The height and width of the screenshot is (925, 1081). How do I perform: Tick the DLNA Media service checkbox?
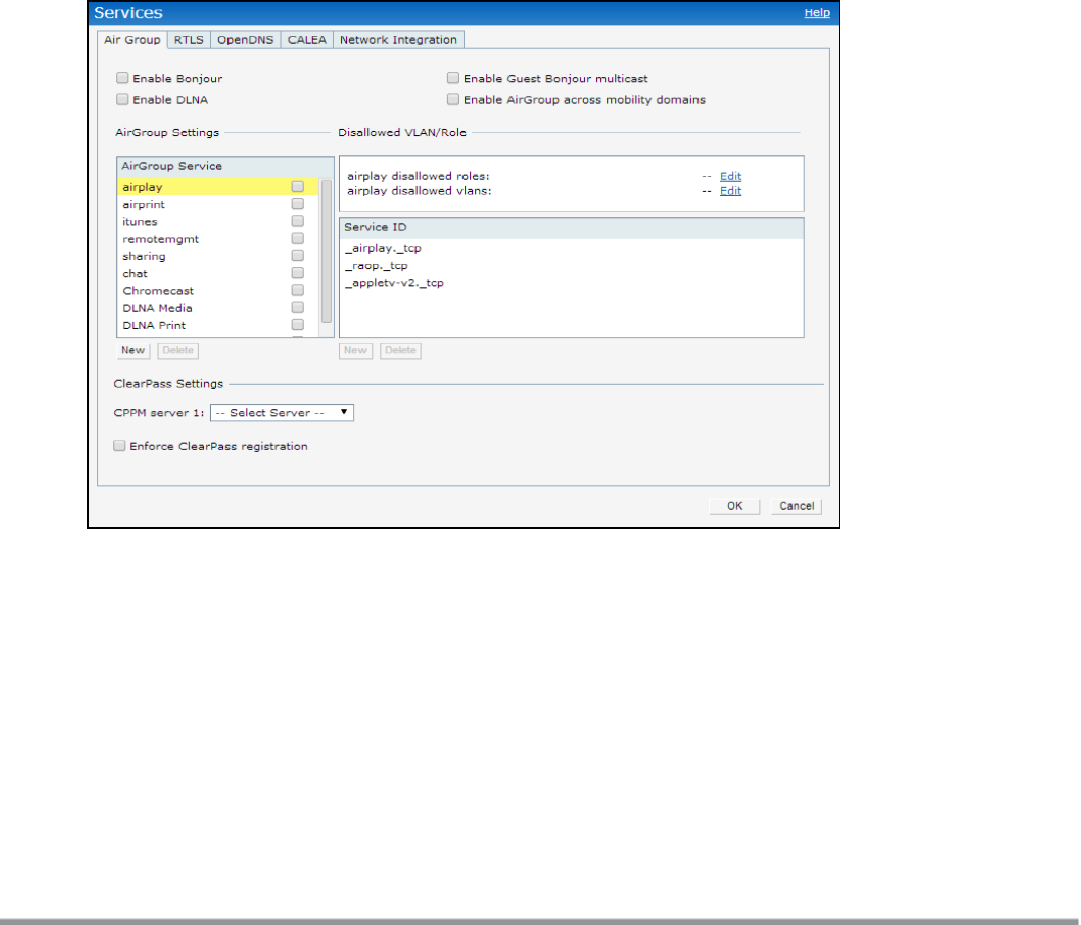pyautogui.click(x=298, y=307)
